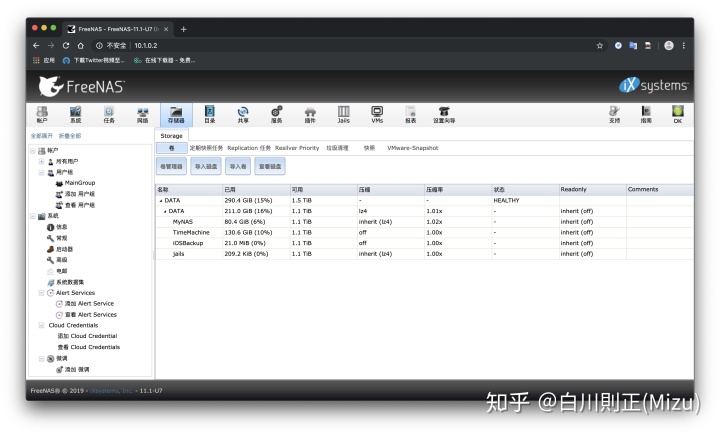Collapse the 微调 tree node

[x=41, y=358]
